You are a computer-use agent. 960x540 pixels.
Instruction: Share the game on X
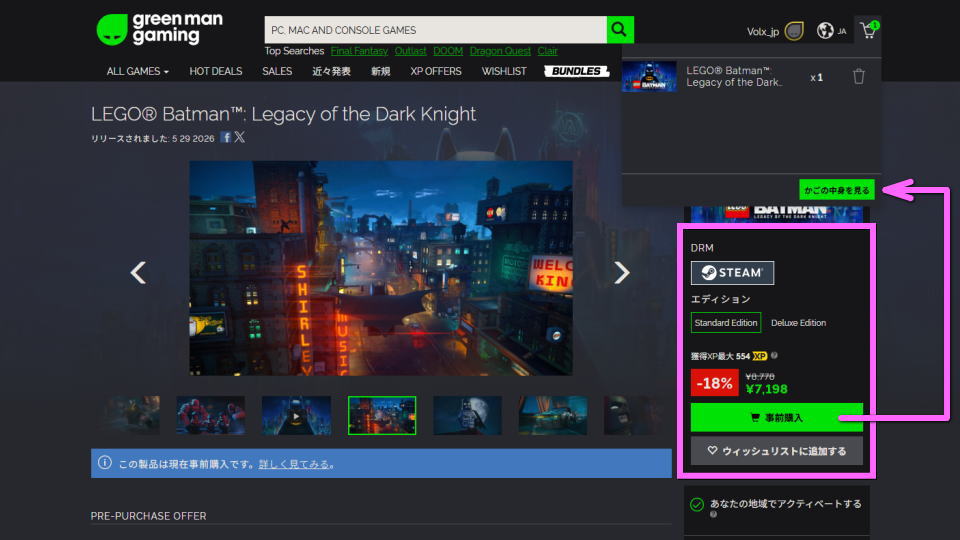[240, 137]
